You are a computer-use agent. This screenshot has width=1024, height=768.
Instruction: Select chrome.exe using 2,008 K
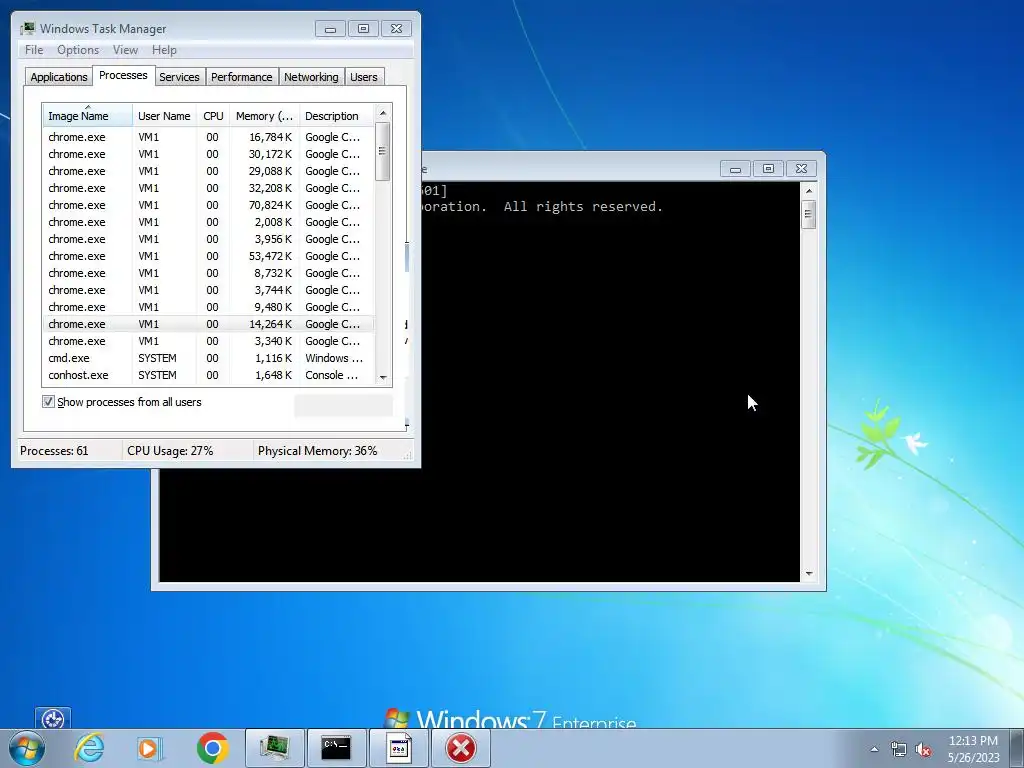(208, 222)
